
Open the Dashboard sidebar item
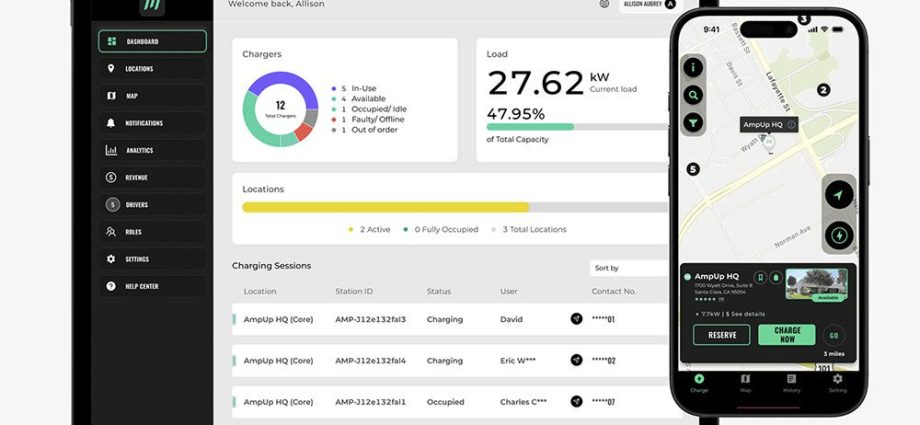(153, 42)
